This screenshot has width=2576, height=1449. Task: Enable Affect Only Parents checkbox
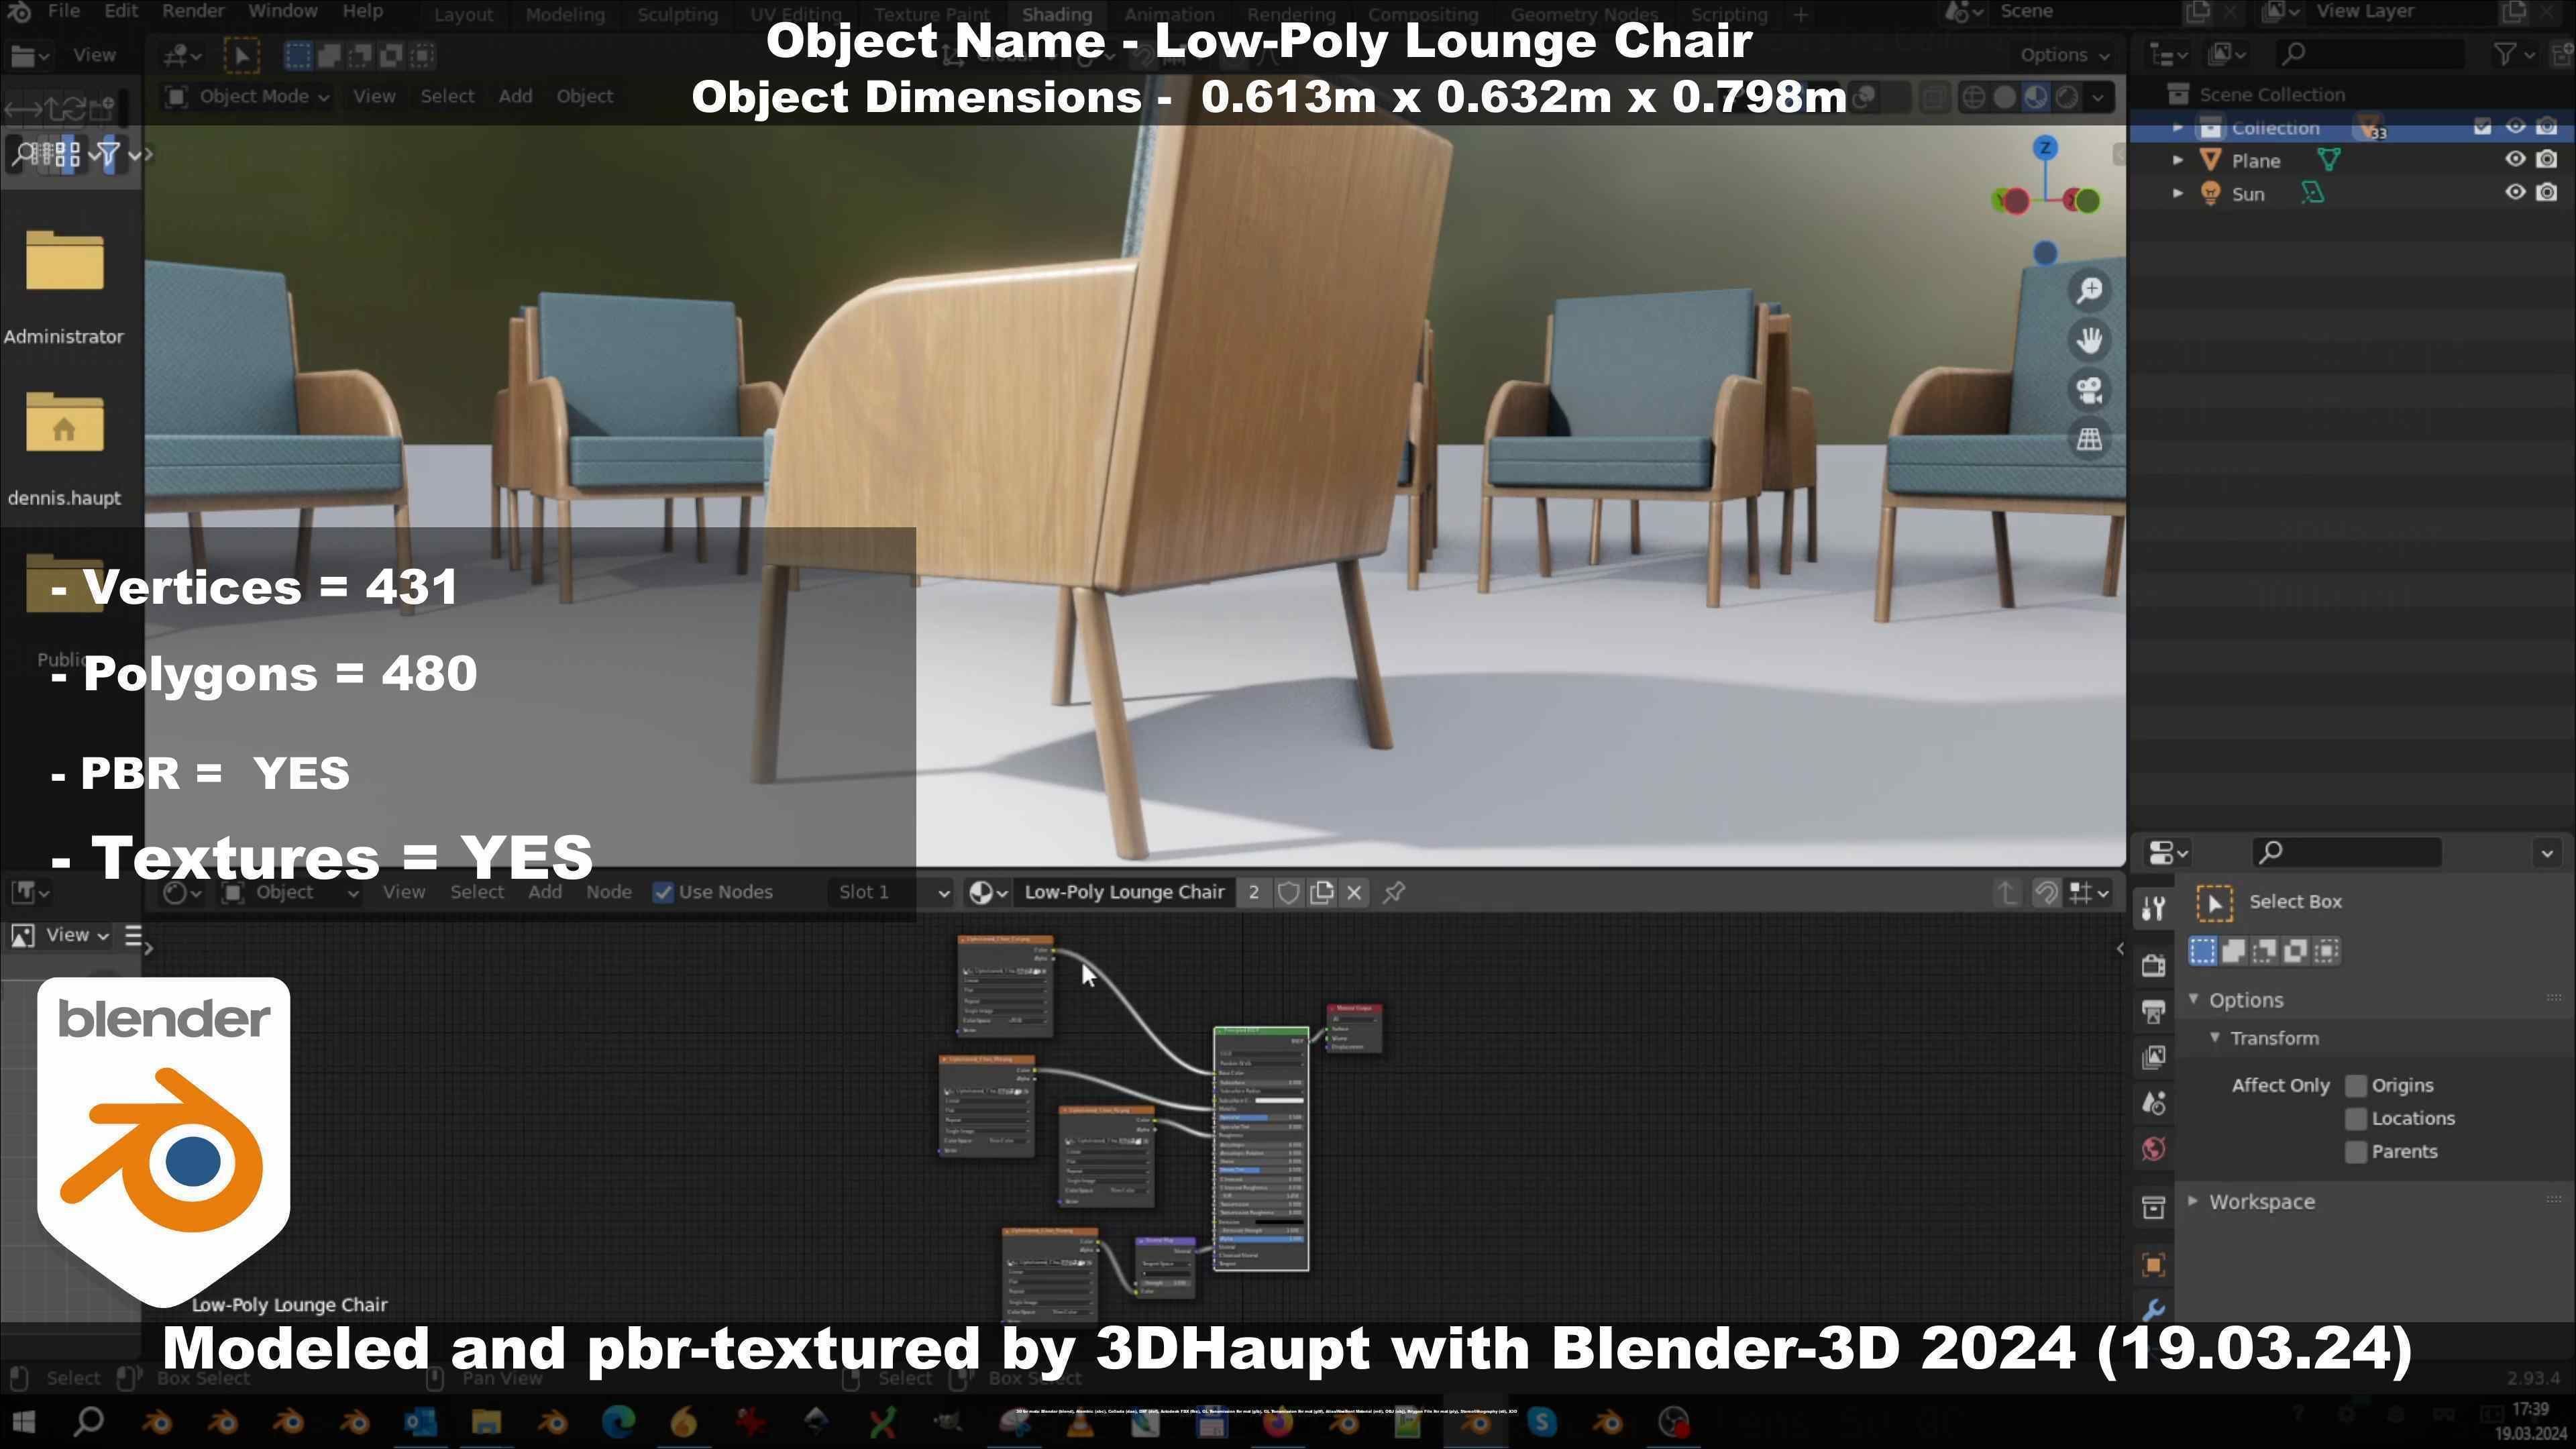click(2356, 1152)
